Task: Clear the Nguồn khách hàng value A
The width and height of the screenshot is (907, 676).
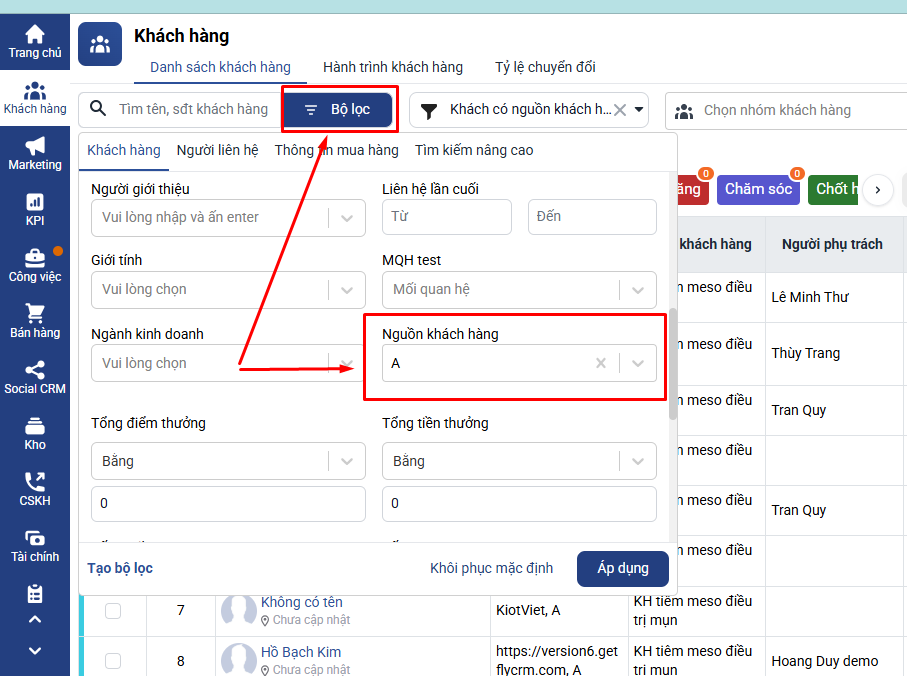Action: pos(601,363)
